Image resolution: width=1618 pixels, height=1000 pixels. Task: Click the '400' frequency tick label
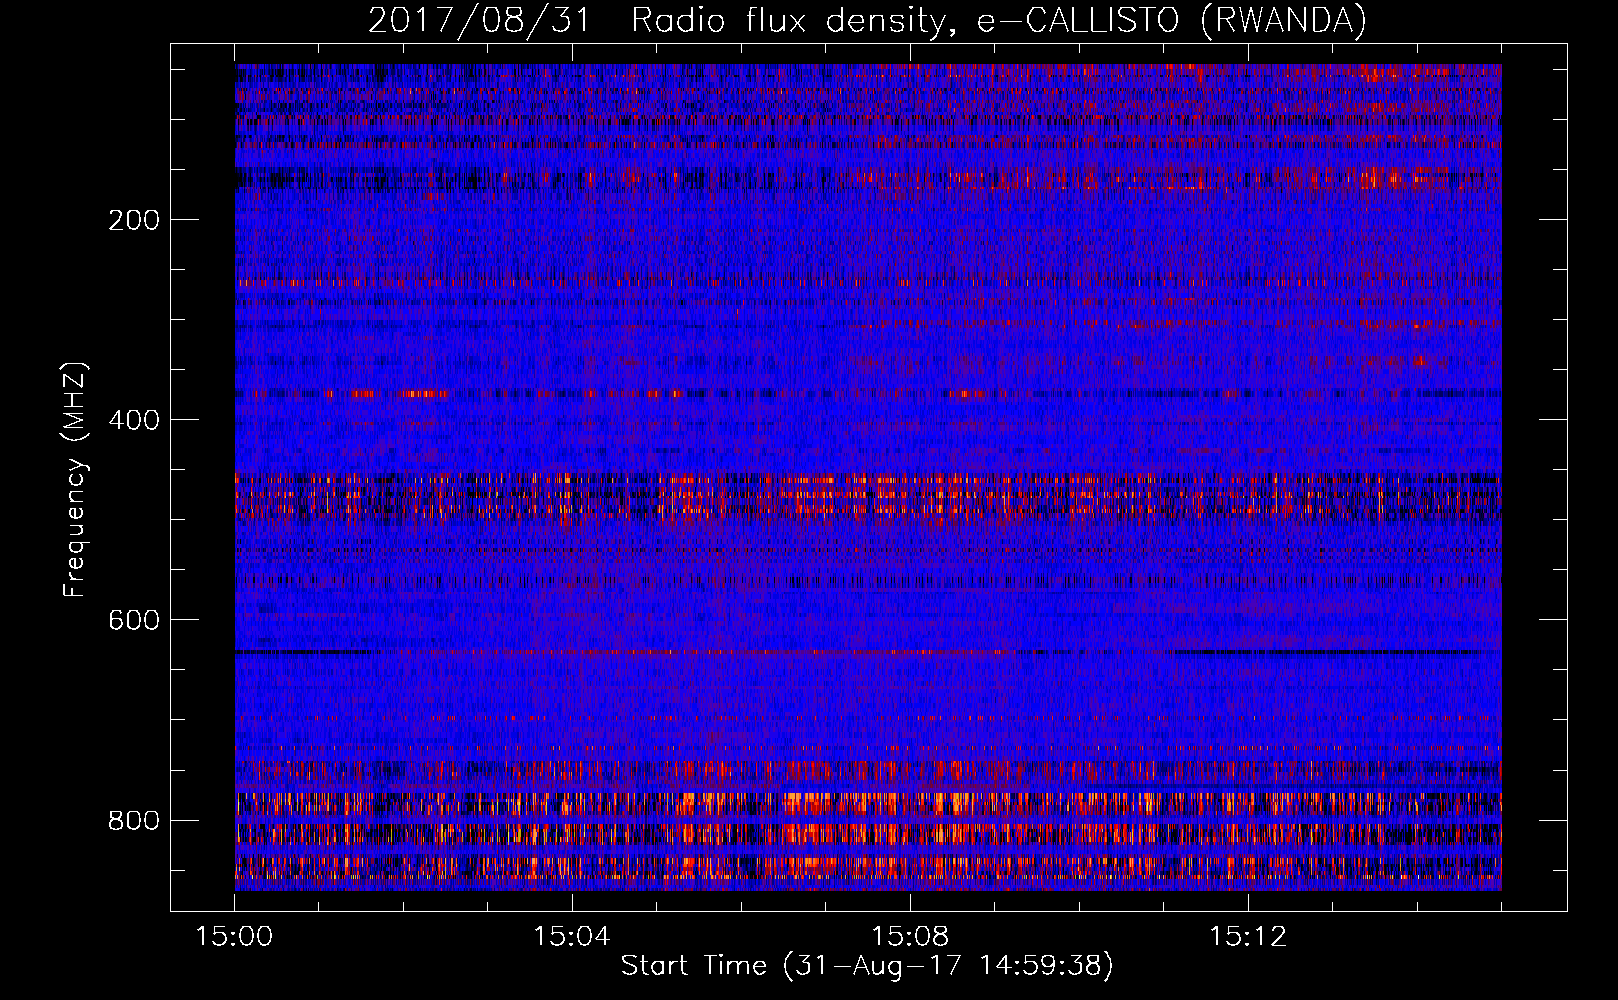[134, 420]
